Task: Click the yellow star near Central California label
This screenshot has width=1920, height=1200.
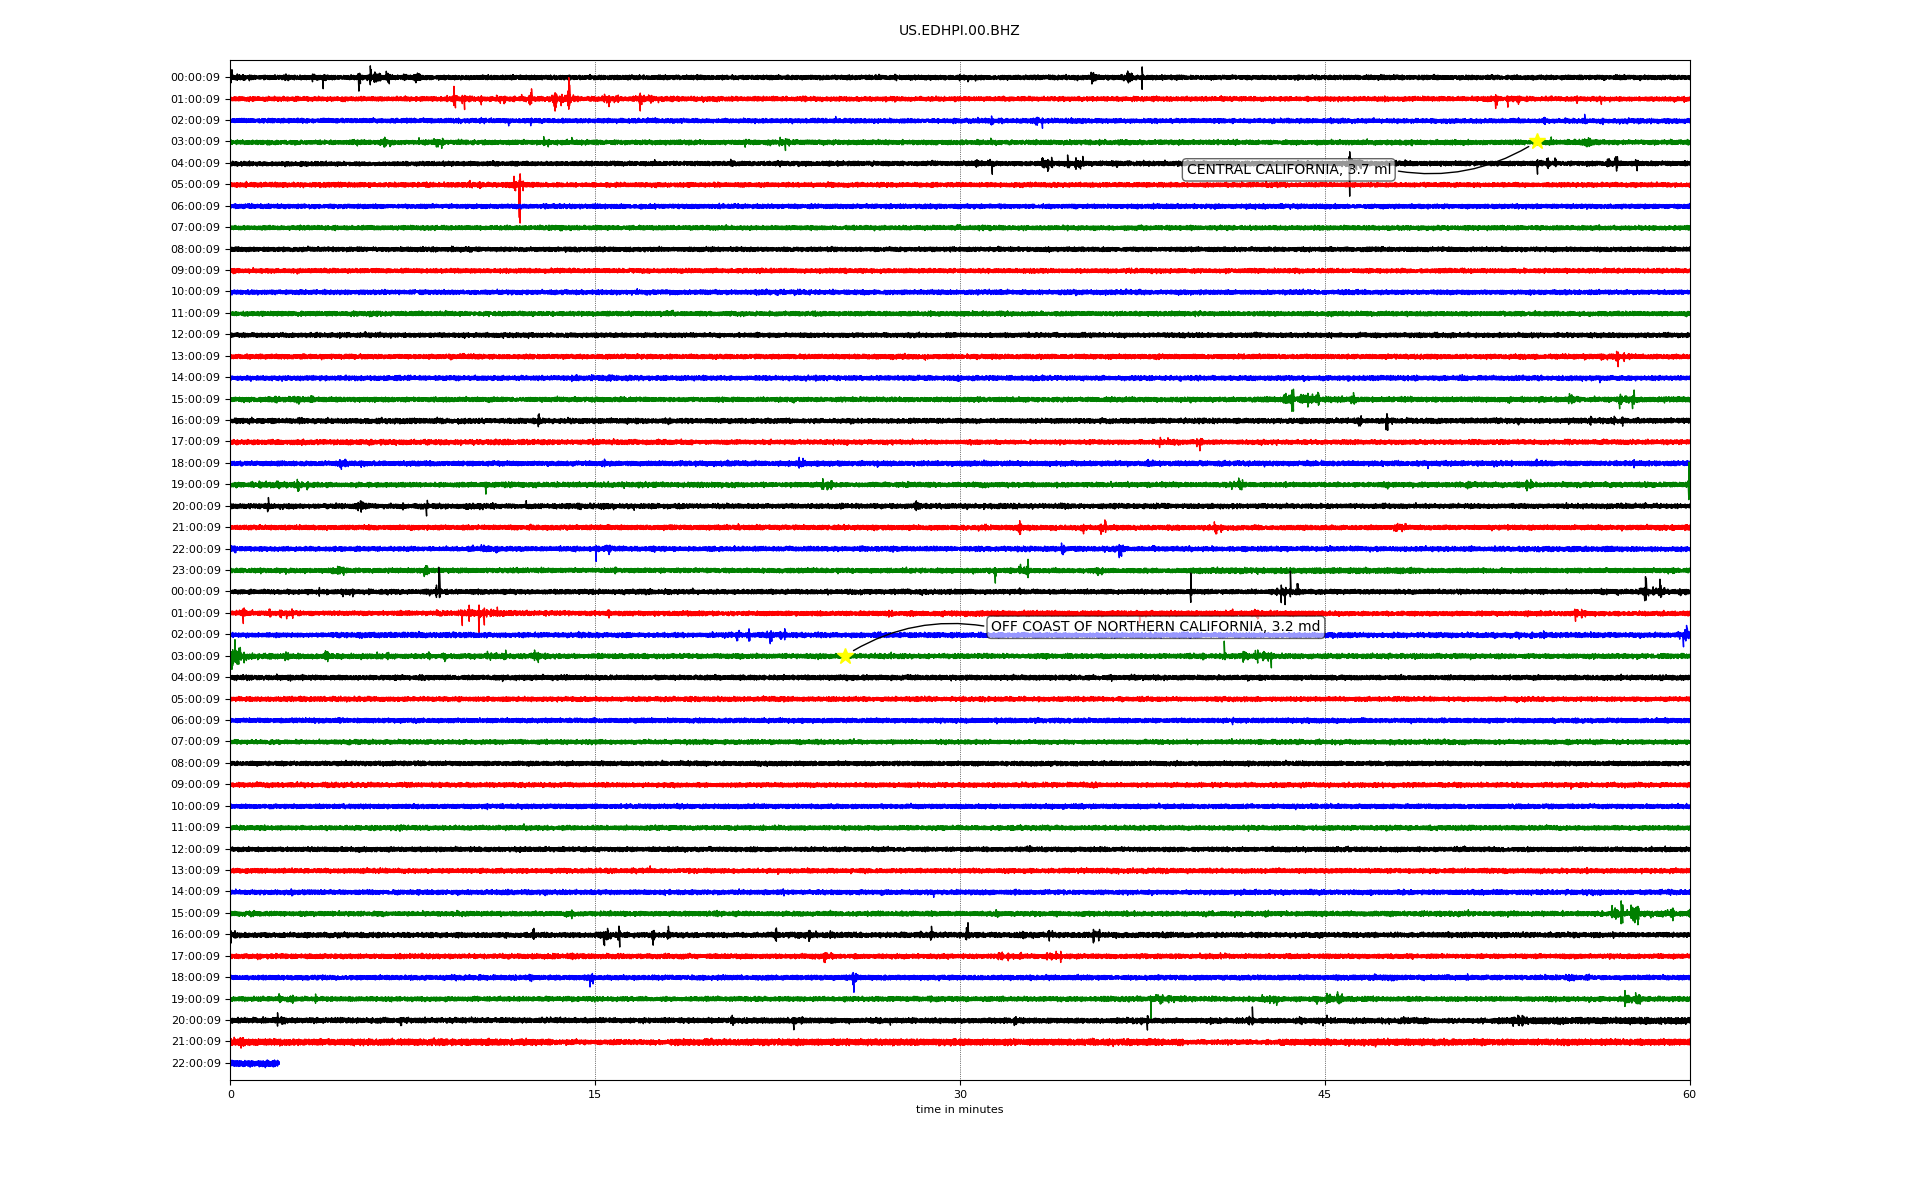Action: [1537, 141]
